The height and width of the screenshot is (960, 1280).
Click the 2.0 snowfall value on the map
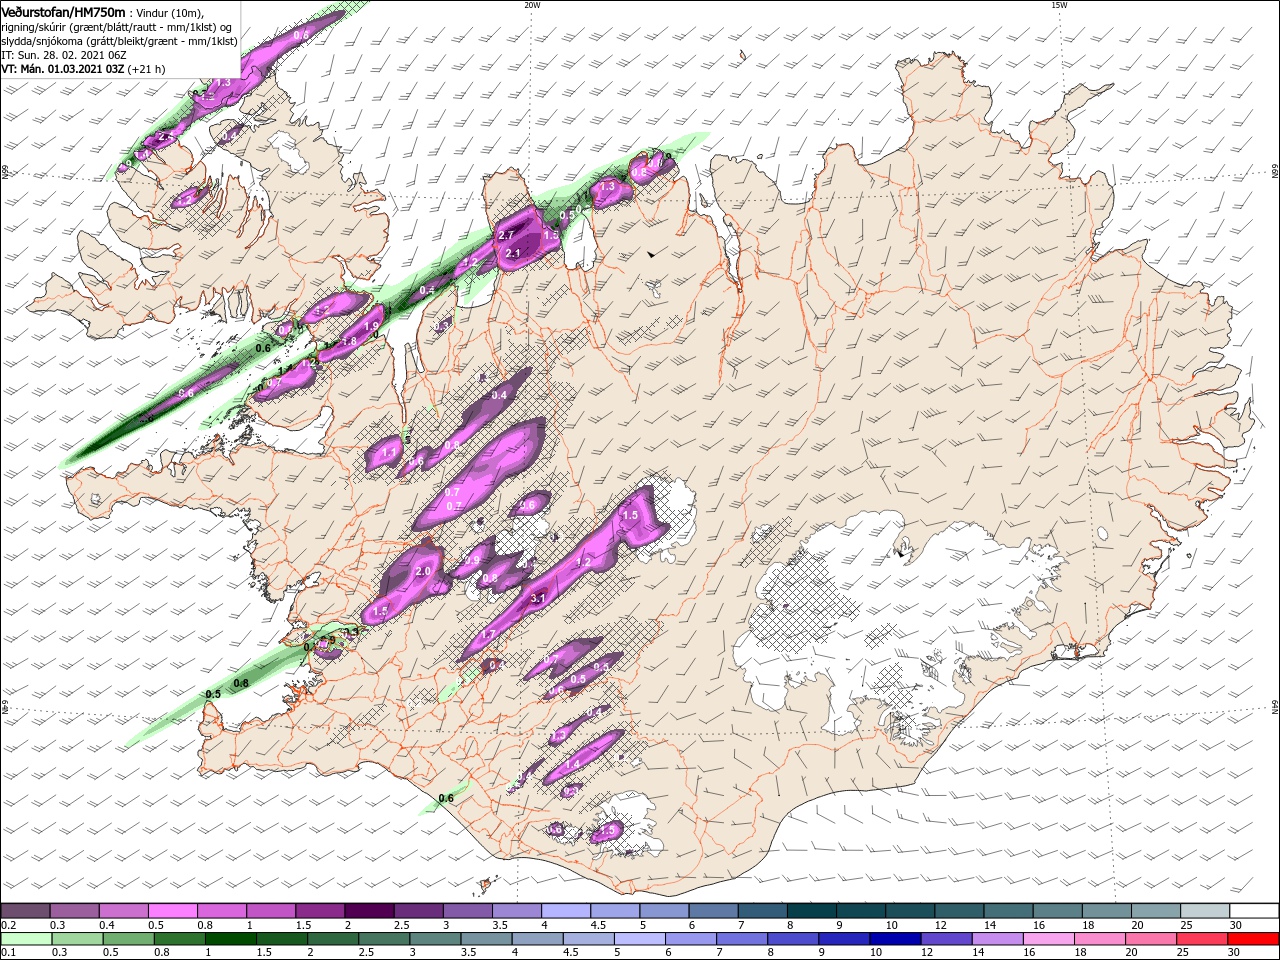point(422,571)
